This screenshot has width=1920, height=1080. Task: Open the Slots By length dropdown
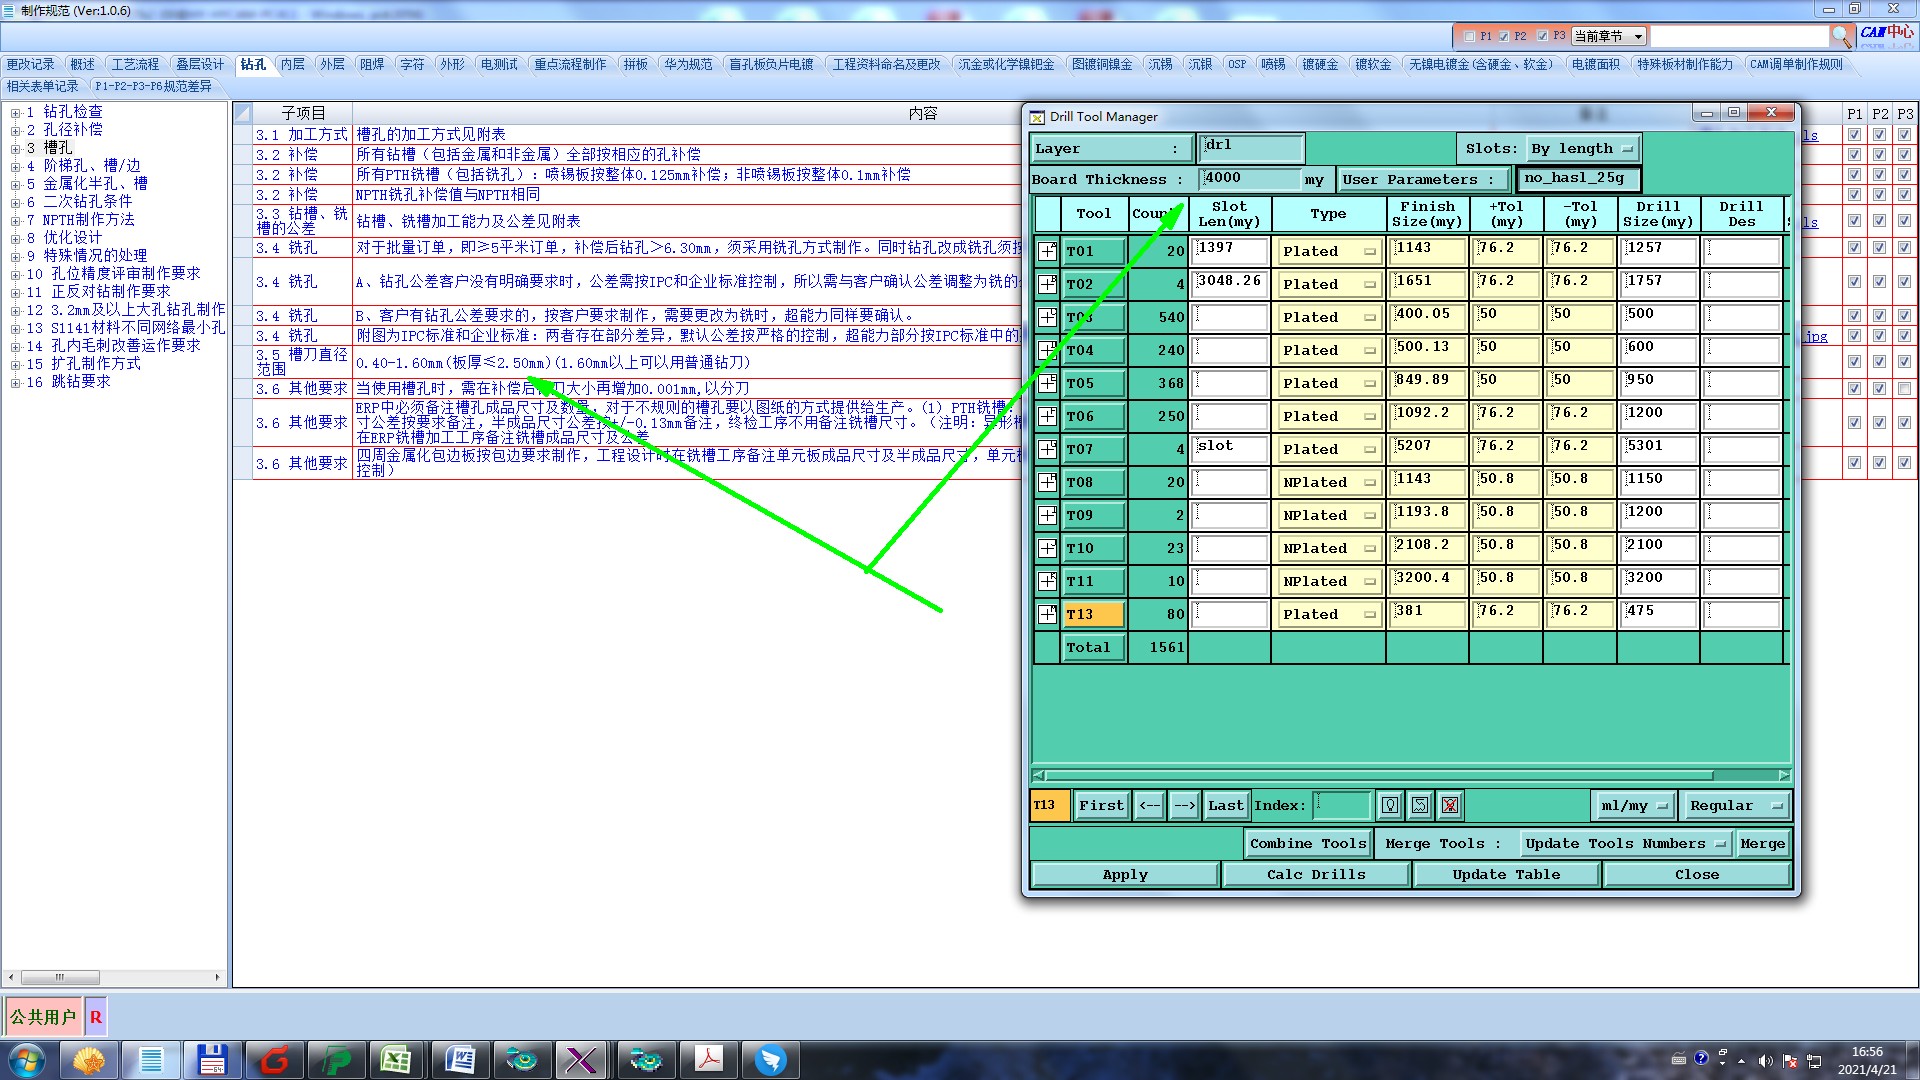(x=1584, y=149)
